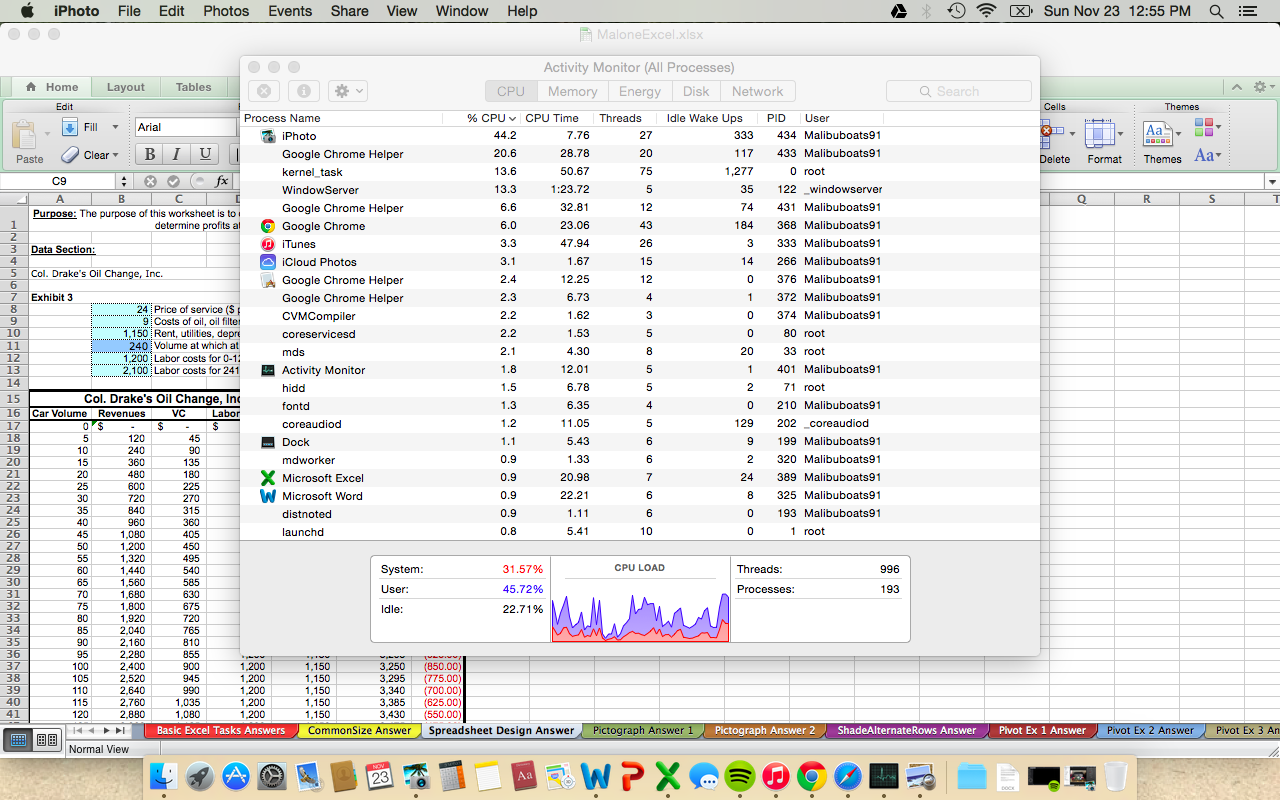Switch Excel to Page Layout View icon
Image resolution: width=1280 pixels, height=800 pixels.
[46, 740]
